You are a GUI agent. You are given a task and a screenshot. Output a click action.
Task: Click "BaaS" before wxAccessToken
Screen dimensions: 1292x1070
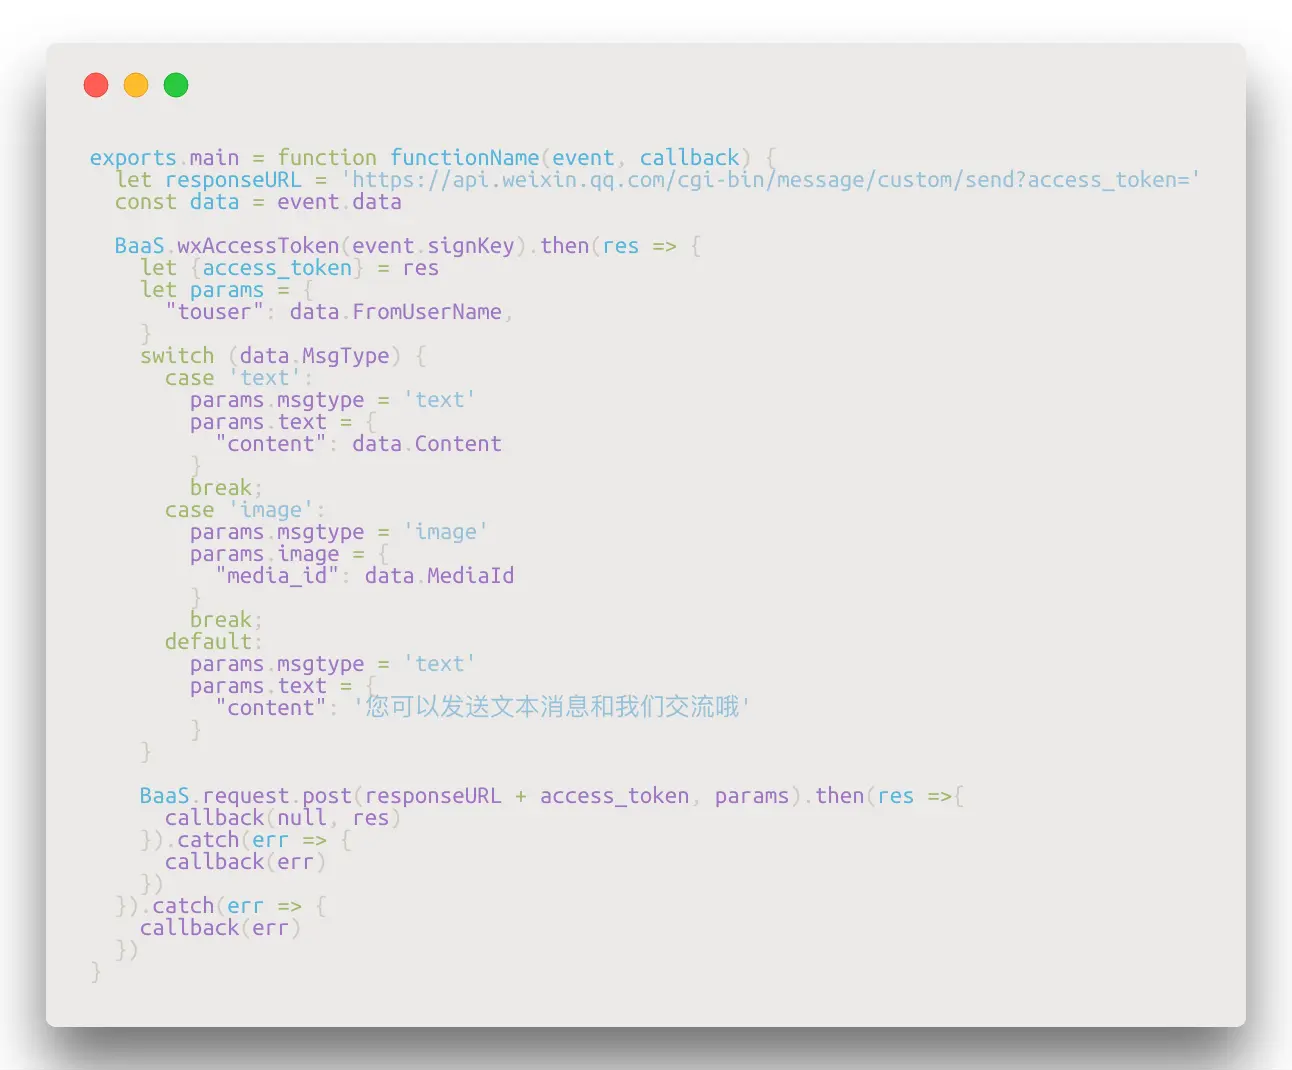pyautogui.click(x=140, y=246)
